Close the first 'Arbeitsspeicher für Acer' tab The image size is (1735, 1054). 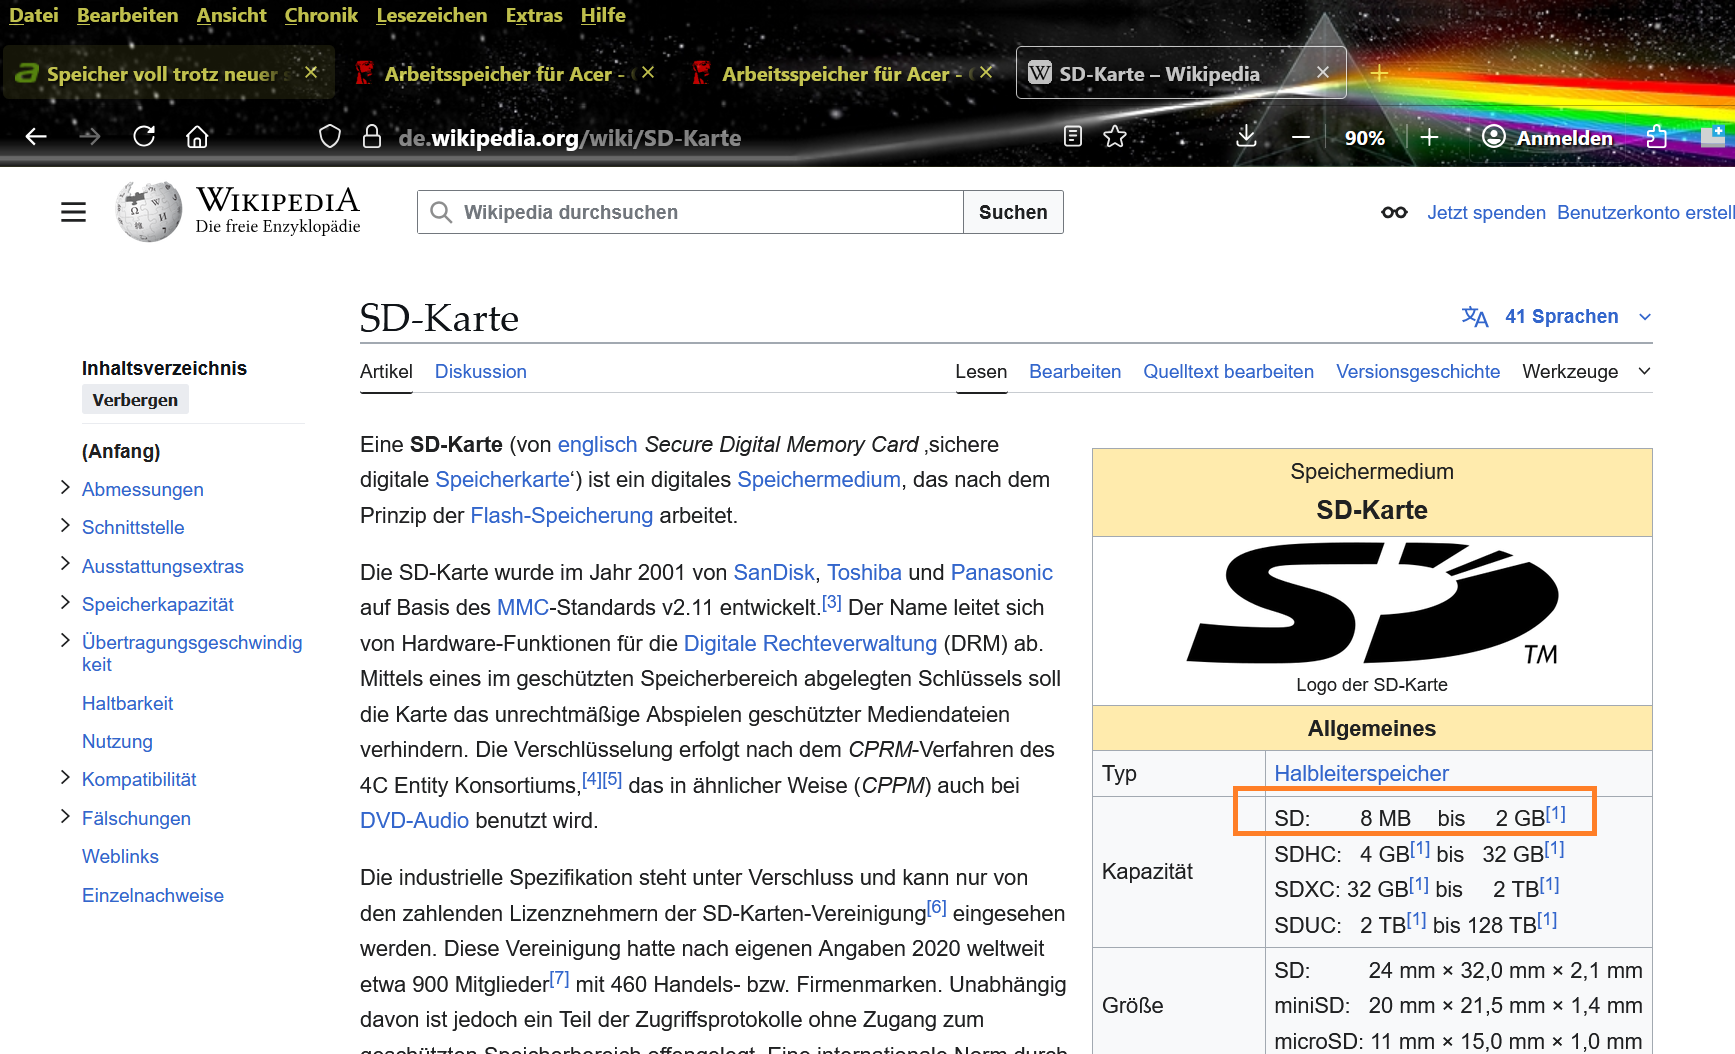coord(648,73)
